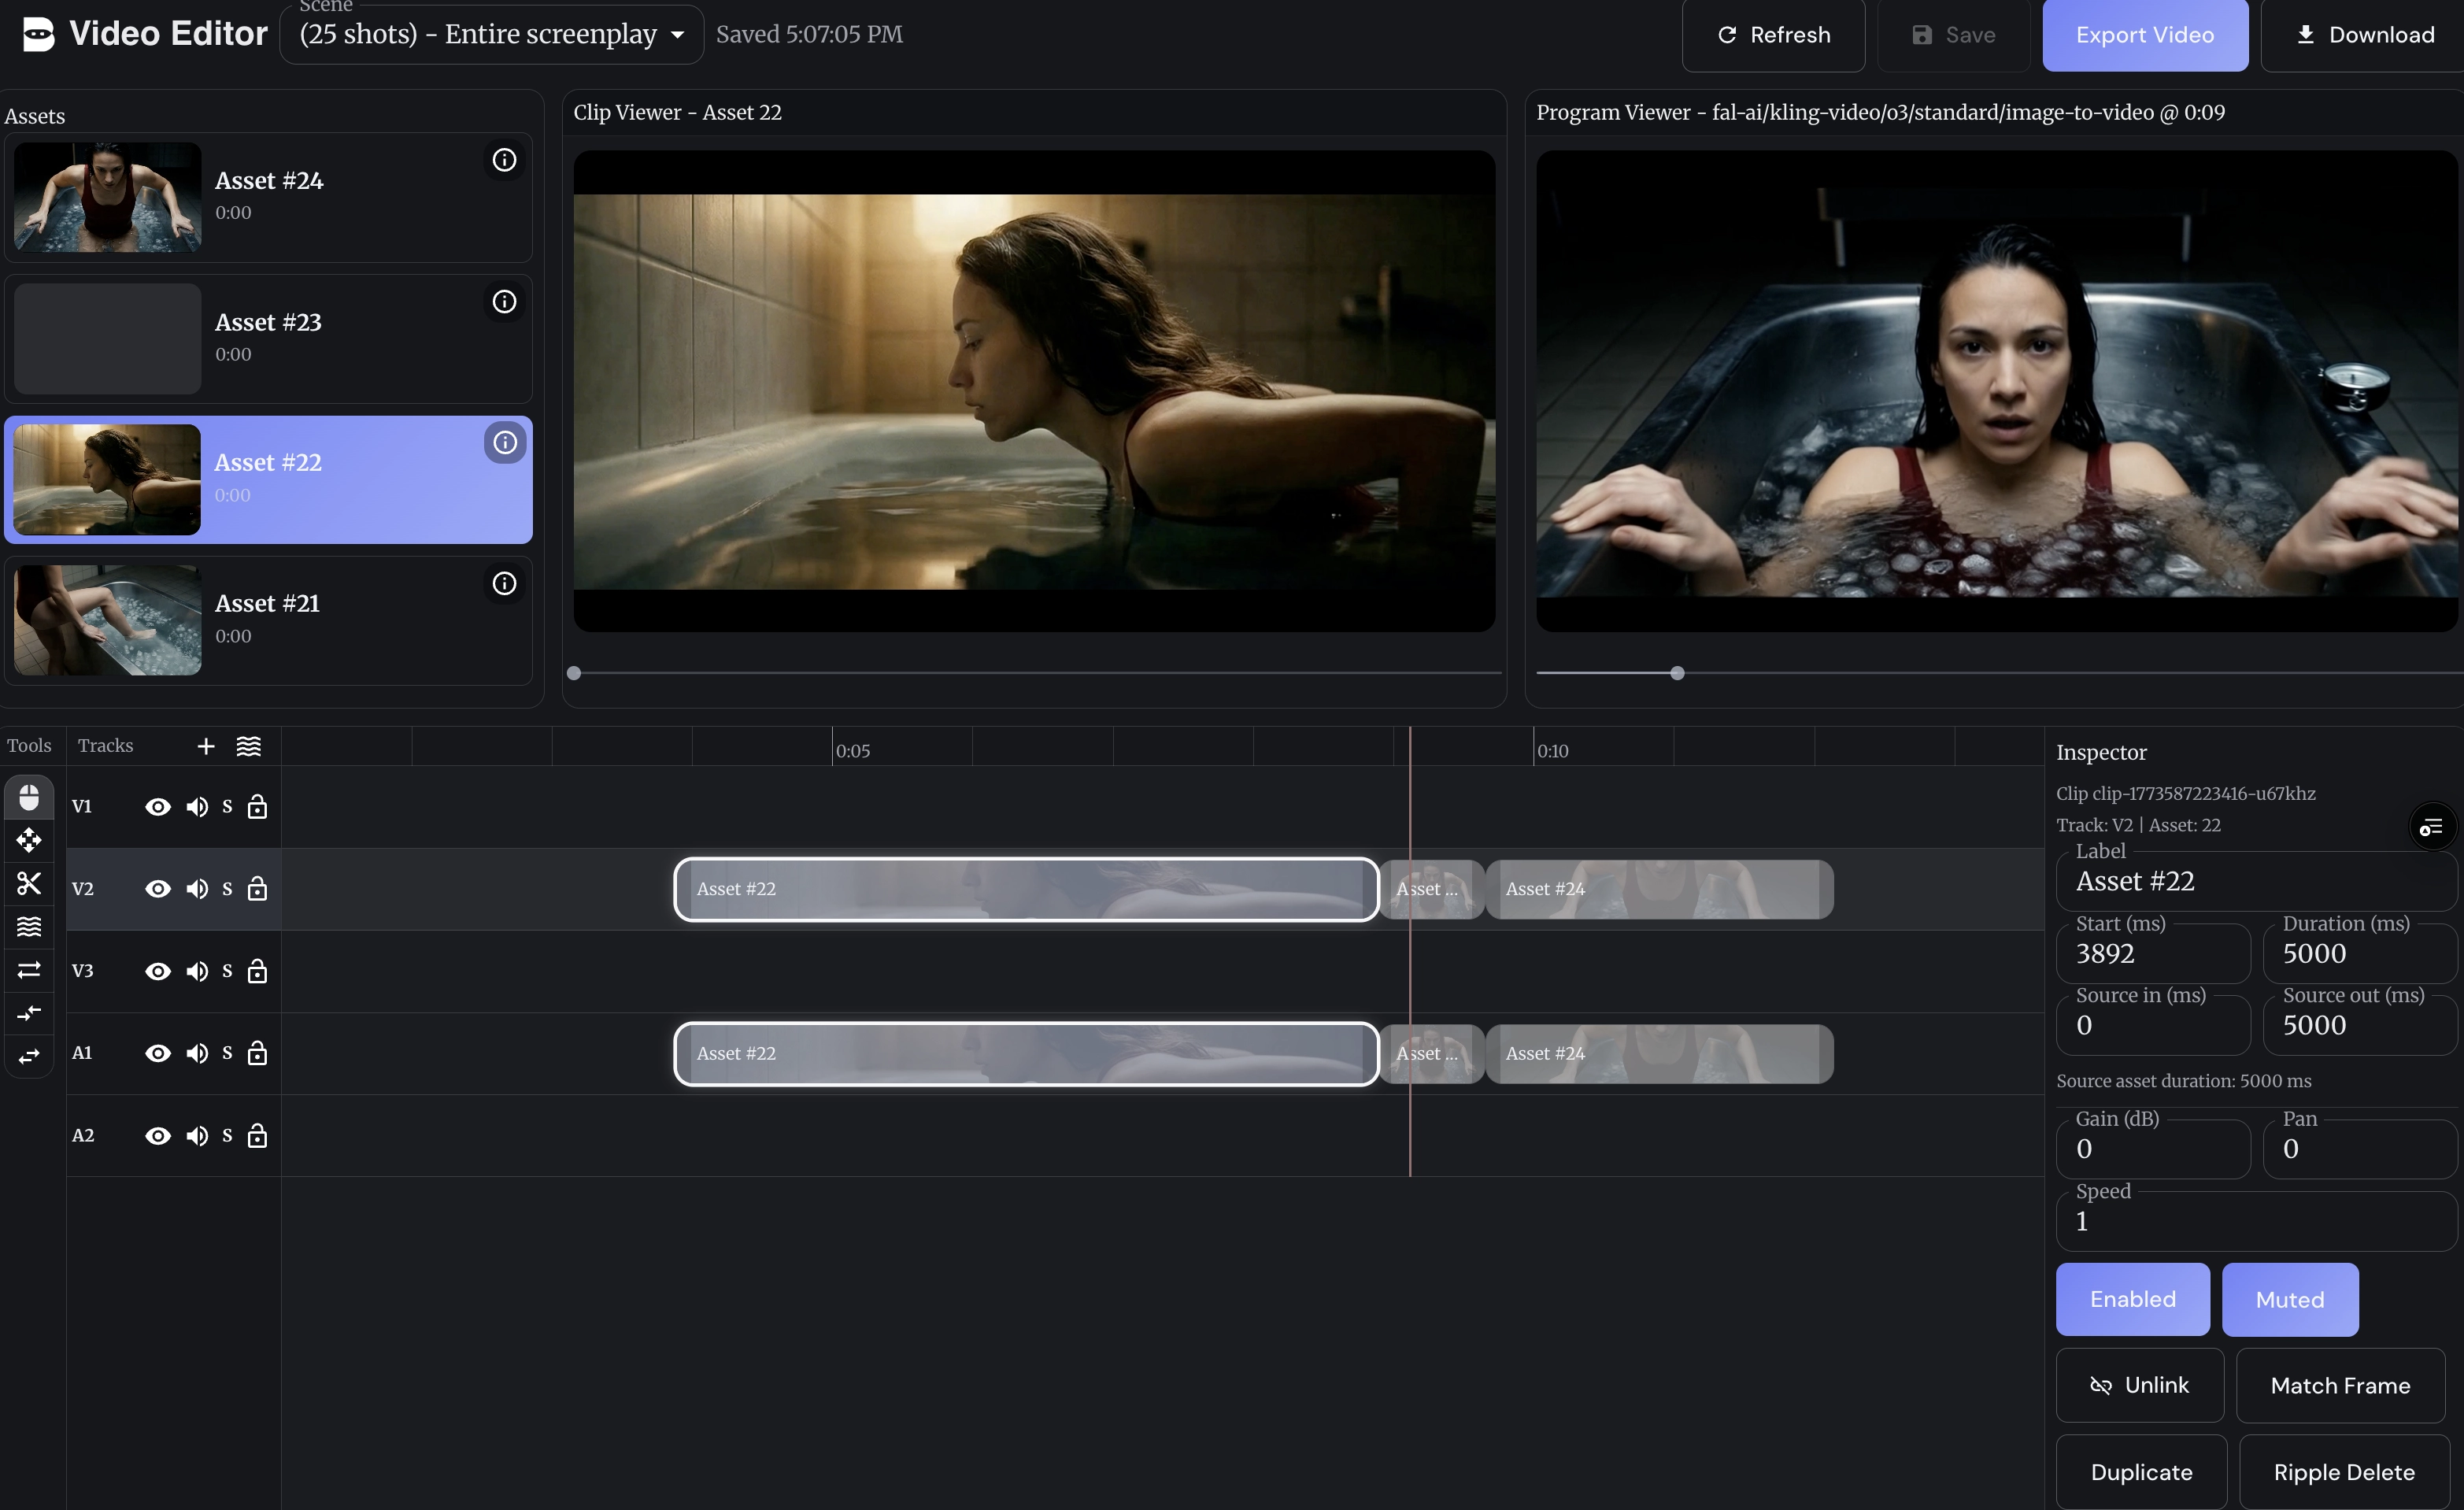Select the Asset #24 clip on V2 track

[1659, 889]
